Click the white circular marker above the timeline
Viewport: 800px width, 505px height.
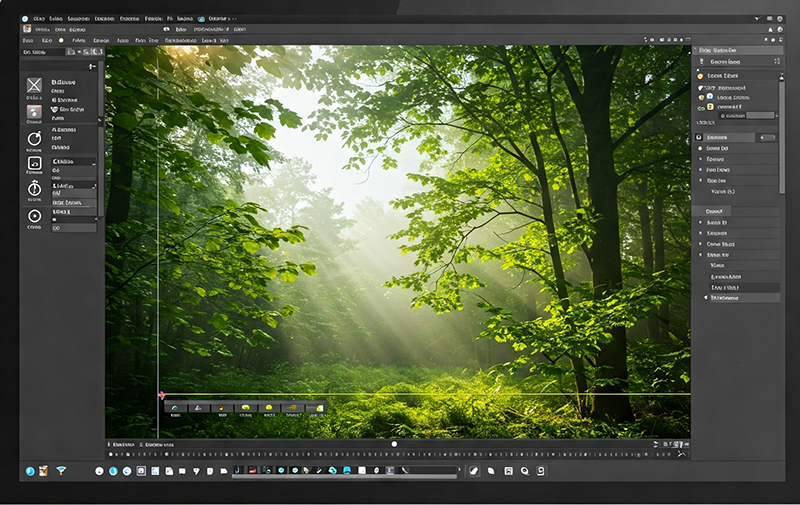point(394,443)
